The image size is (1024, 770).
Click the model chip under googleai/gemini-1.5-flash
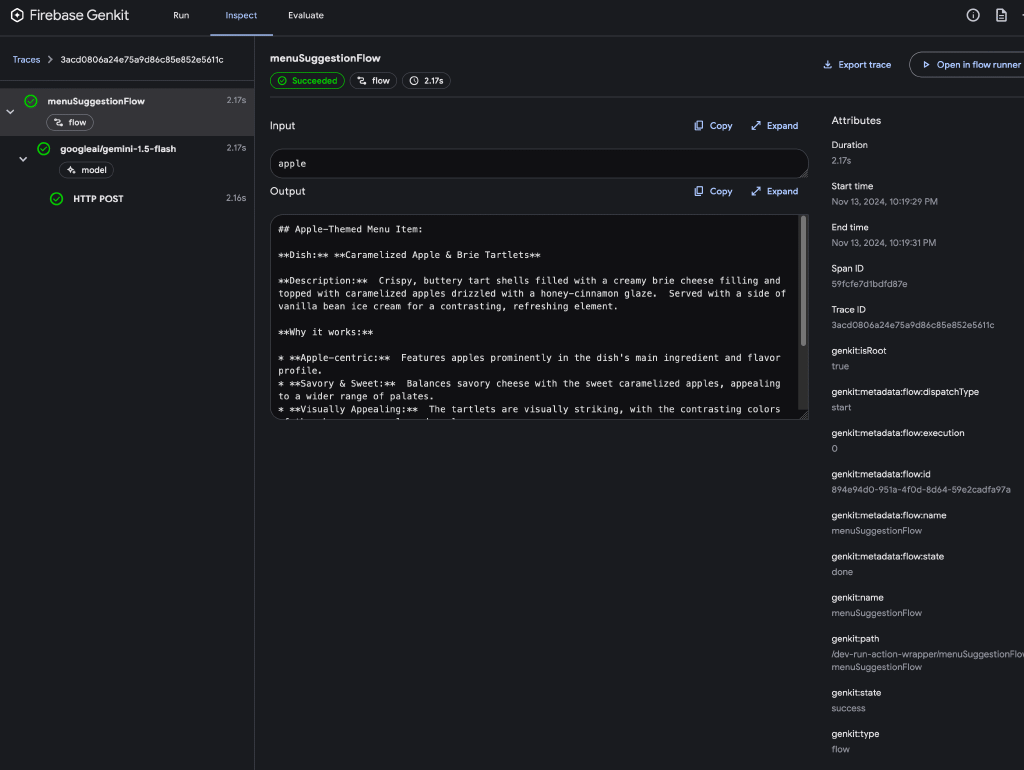point(86,169)
